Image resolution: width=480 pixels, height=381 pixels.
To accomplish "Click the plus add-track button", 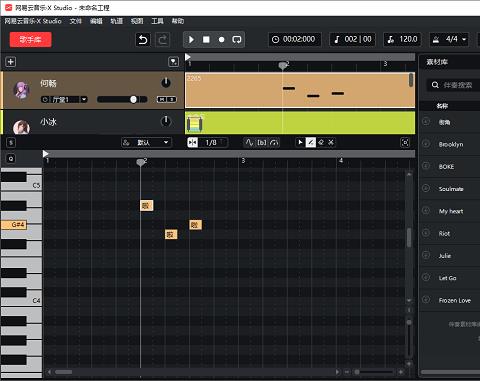I will [11, 62].
